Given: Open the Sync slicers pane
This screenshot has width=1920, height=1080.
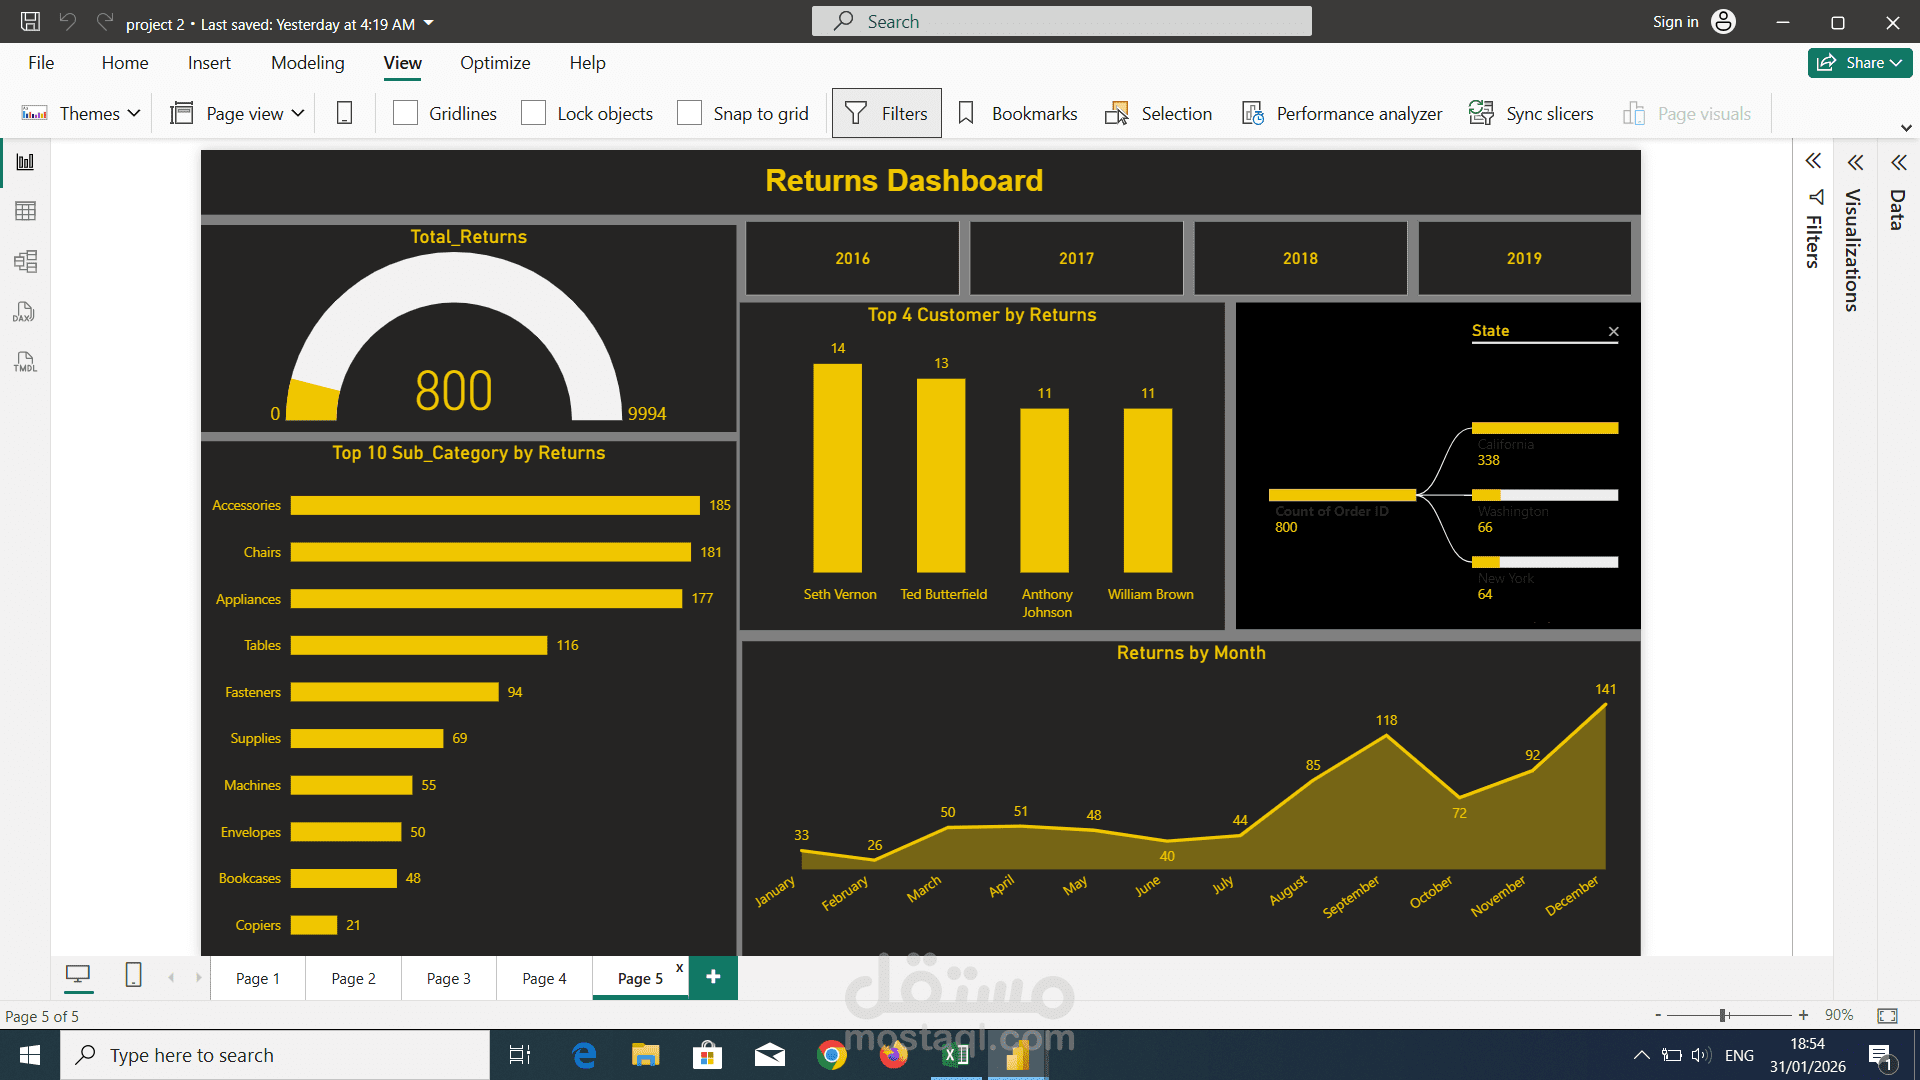Looking at the screenshot, I should tap(1531, 114).
